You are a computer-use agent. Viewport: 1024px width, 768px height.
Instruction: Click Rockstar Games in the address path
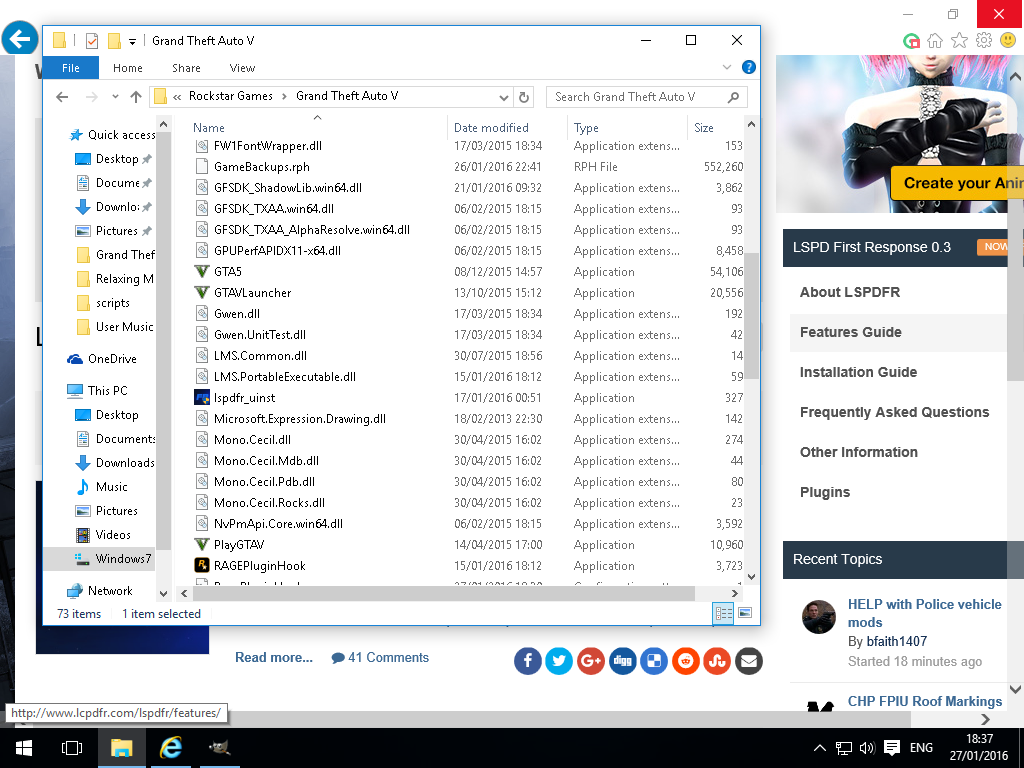231,96
